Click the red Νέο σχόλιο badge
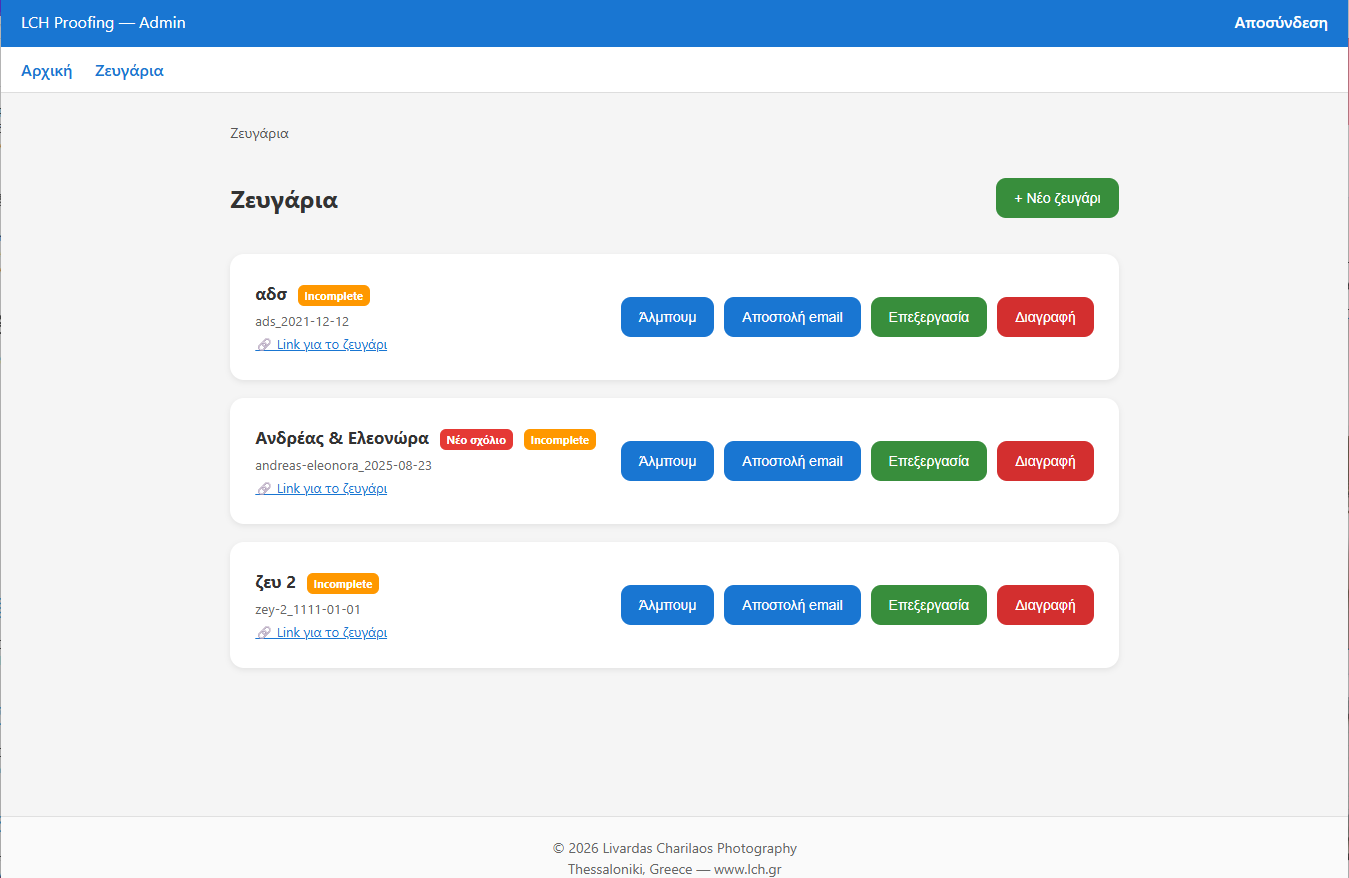 476,440
